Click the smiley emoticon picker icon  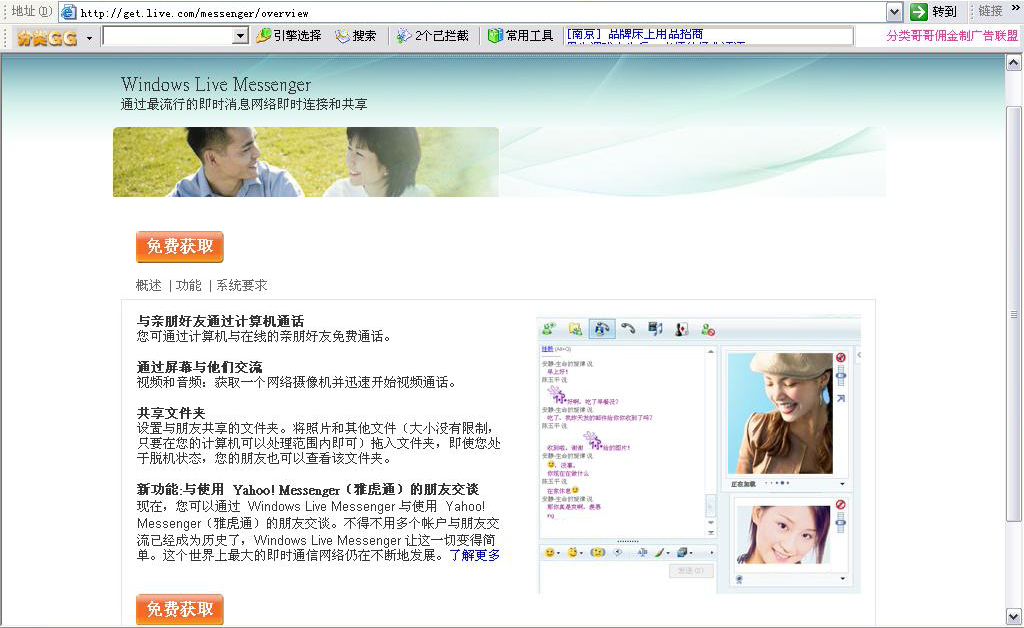pos(550,552)
